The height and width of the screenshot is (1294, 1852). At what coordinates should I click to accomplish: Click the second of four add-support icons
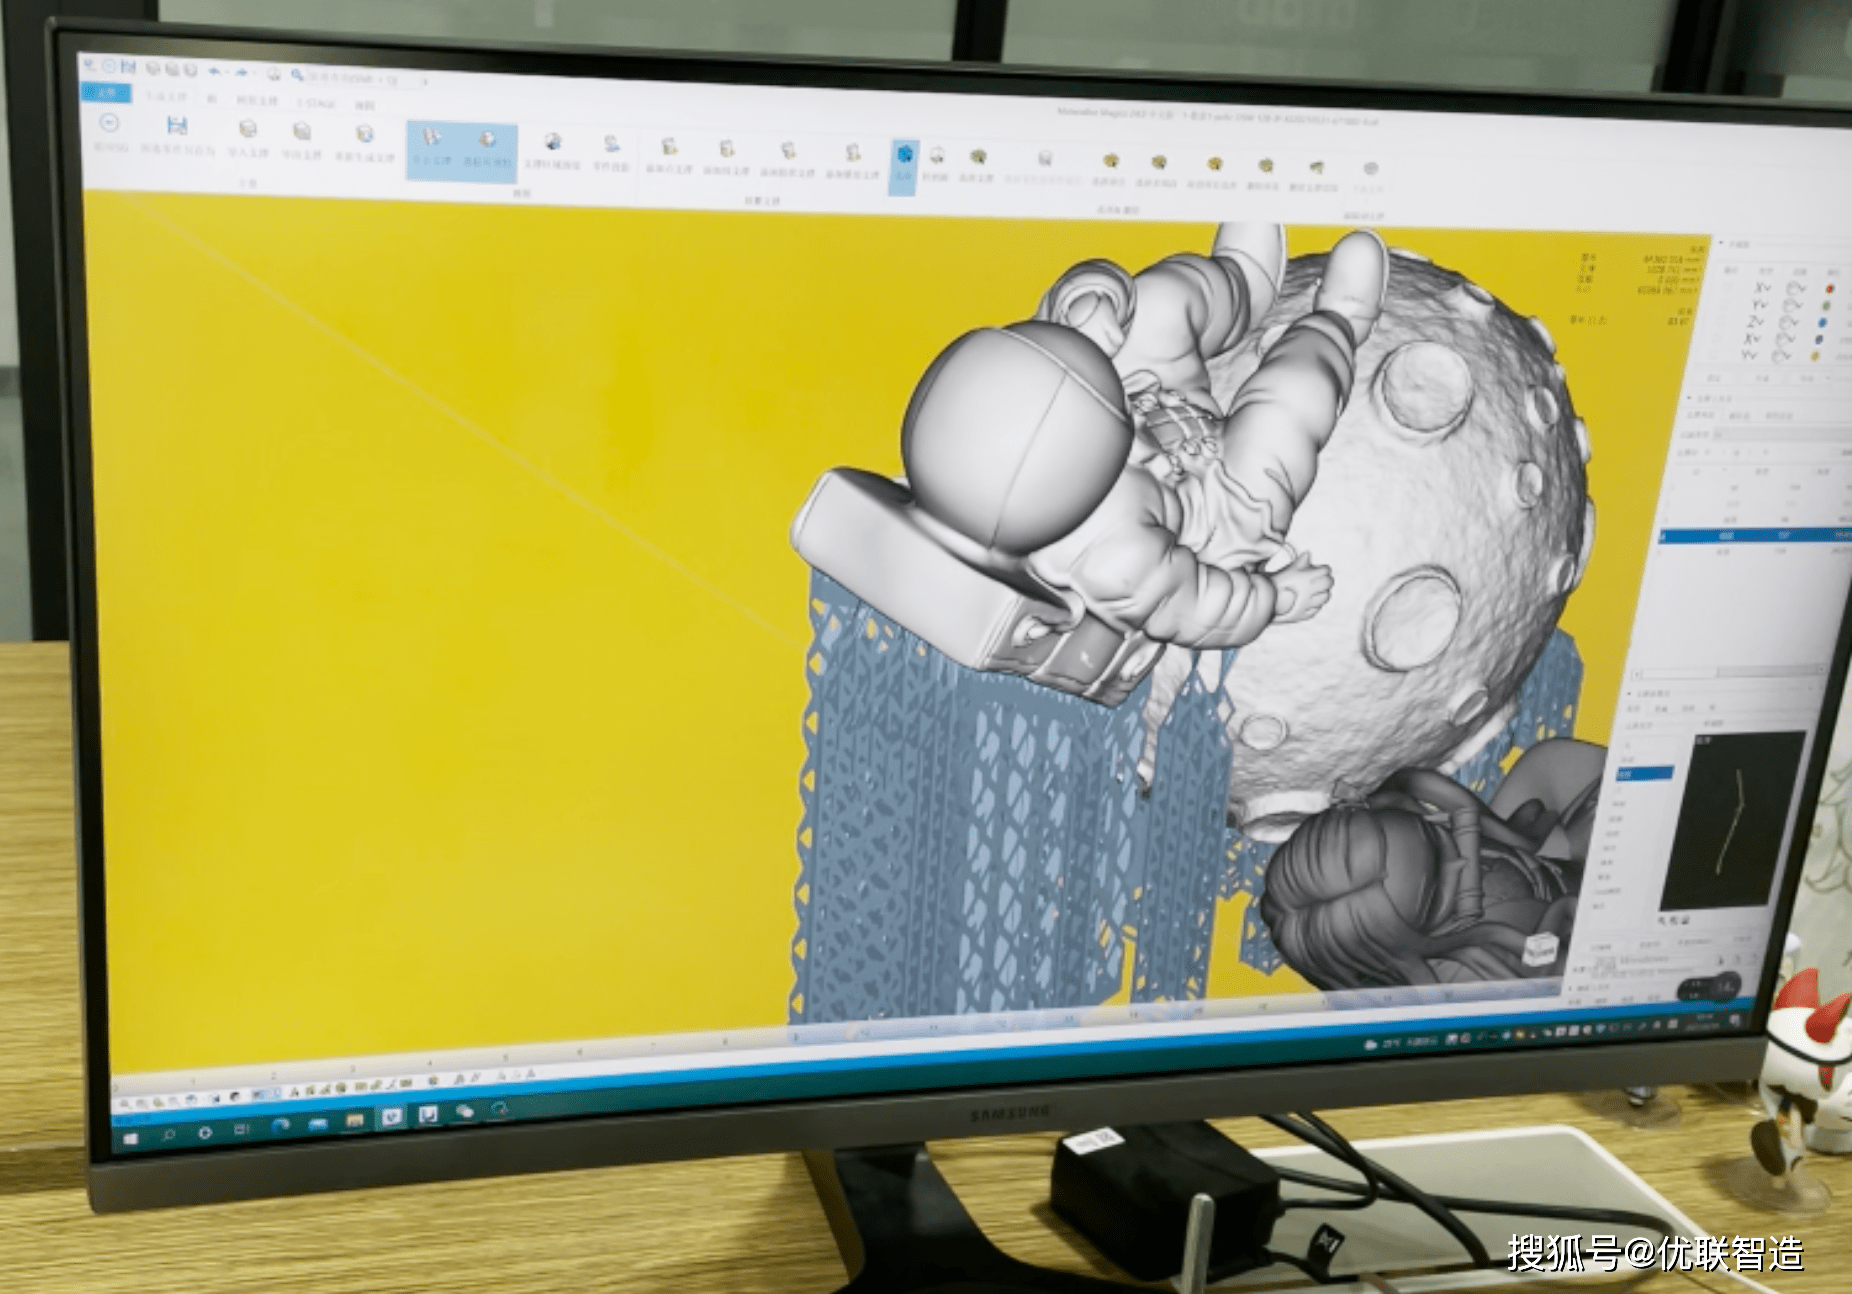pyautogui.click(x=727, y=149)
